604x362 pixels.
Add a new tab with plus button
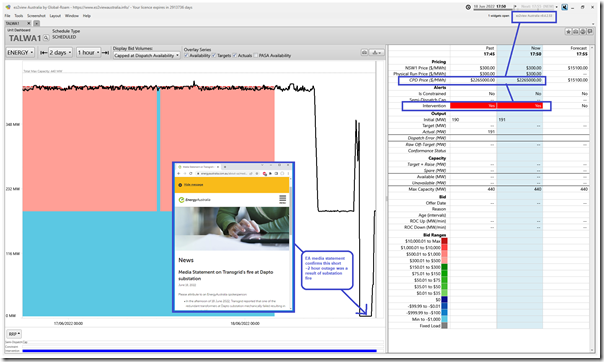36,23
